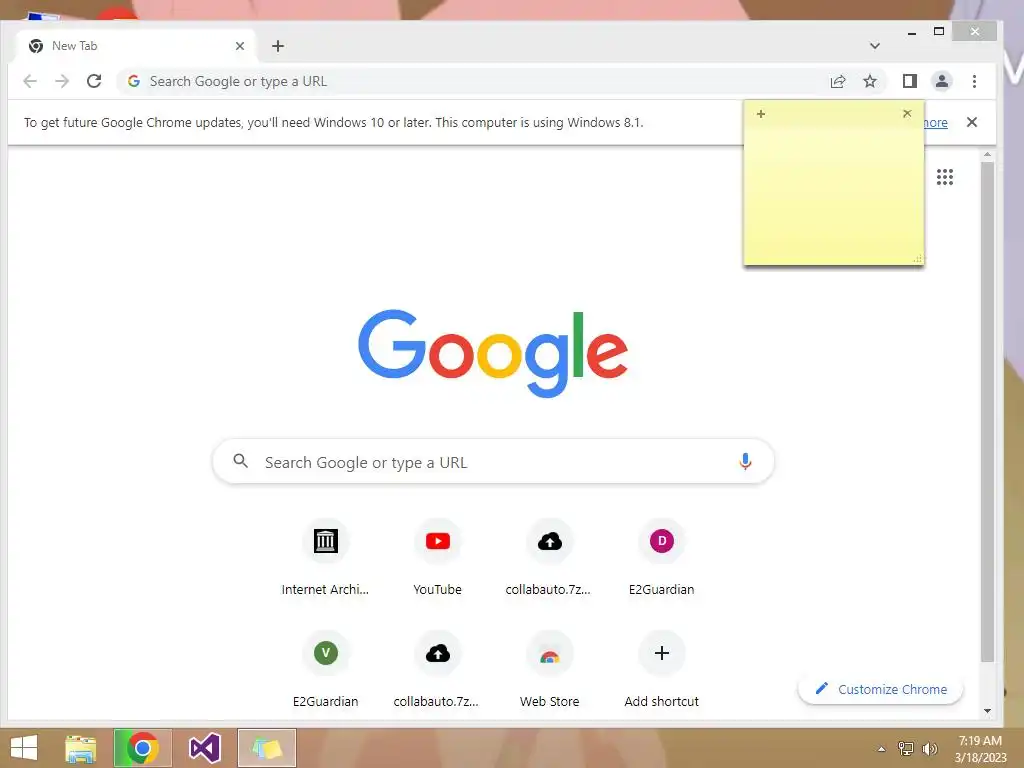Focus the Google search box
Viewport: 1024px width, 768px height.
tap(493, 462)
